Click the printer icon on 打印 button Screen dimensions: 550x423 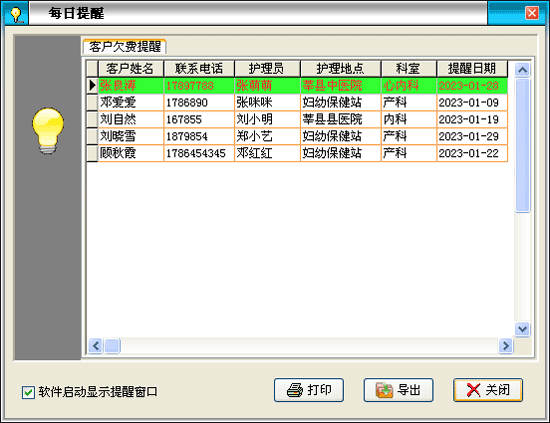tap(295, 390)
